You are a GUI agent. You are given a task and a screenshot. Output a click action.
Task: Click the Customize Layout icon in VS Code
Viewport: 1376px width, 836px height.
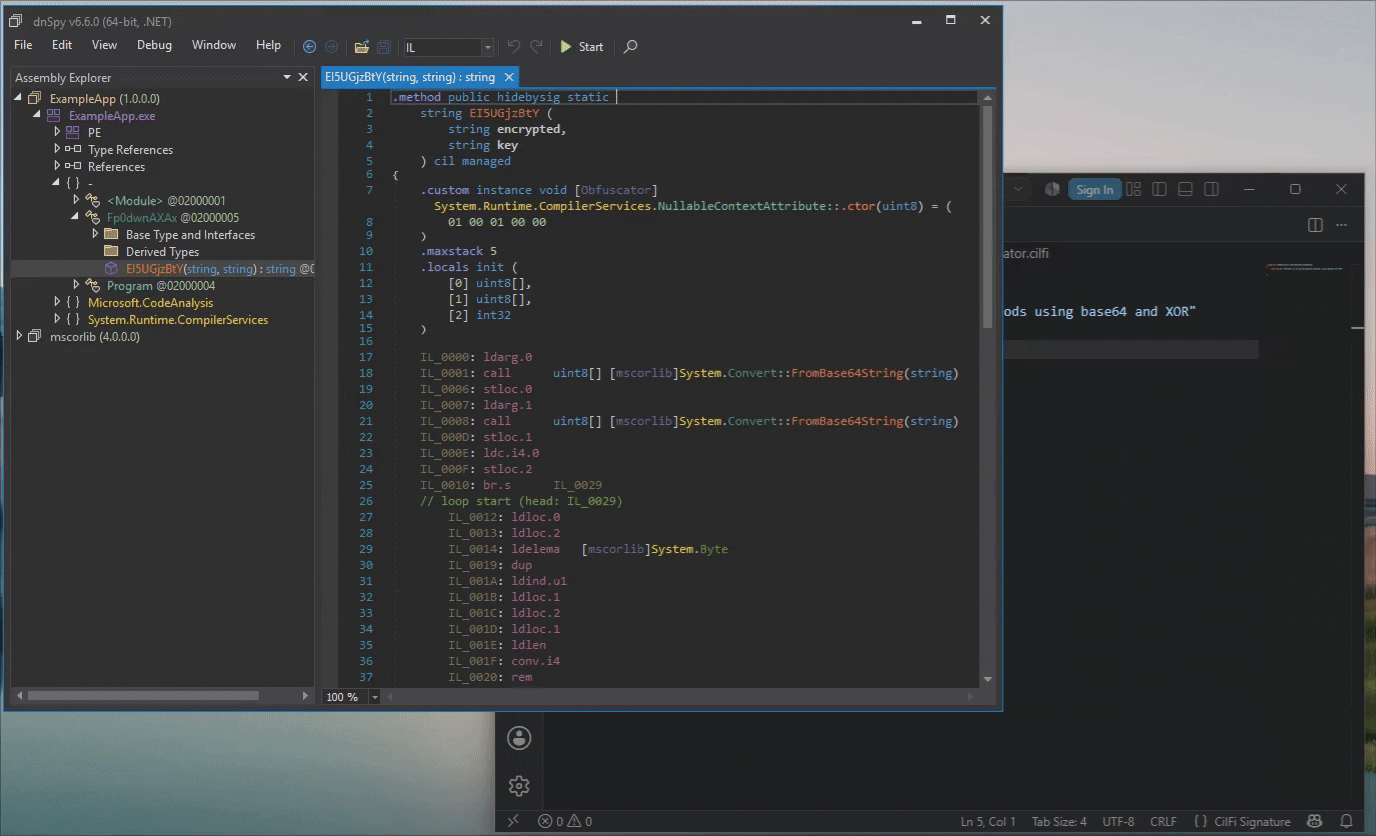point(1133,189)
